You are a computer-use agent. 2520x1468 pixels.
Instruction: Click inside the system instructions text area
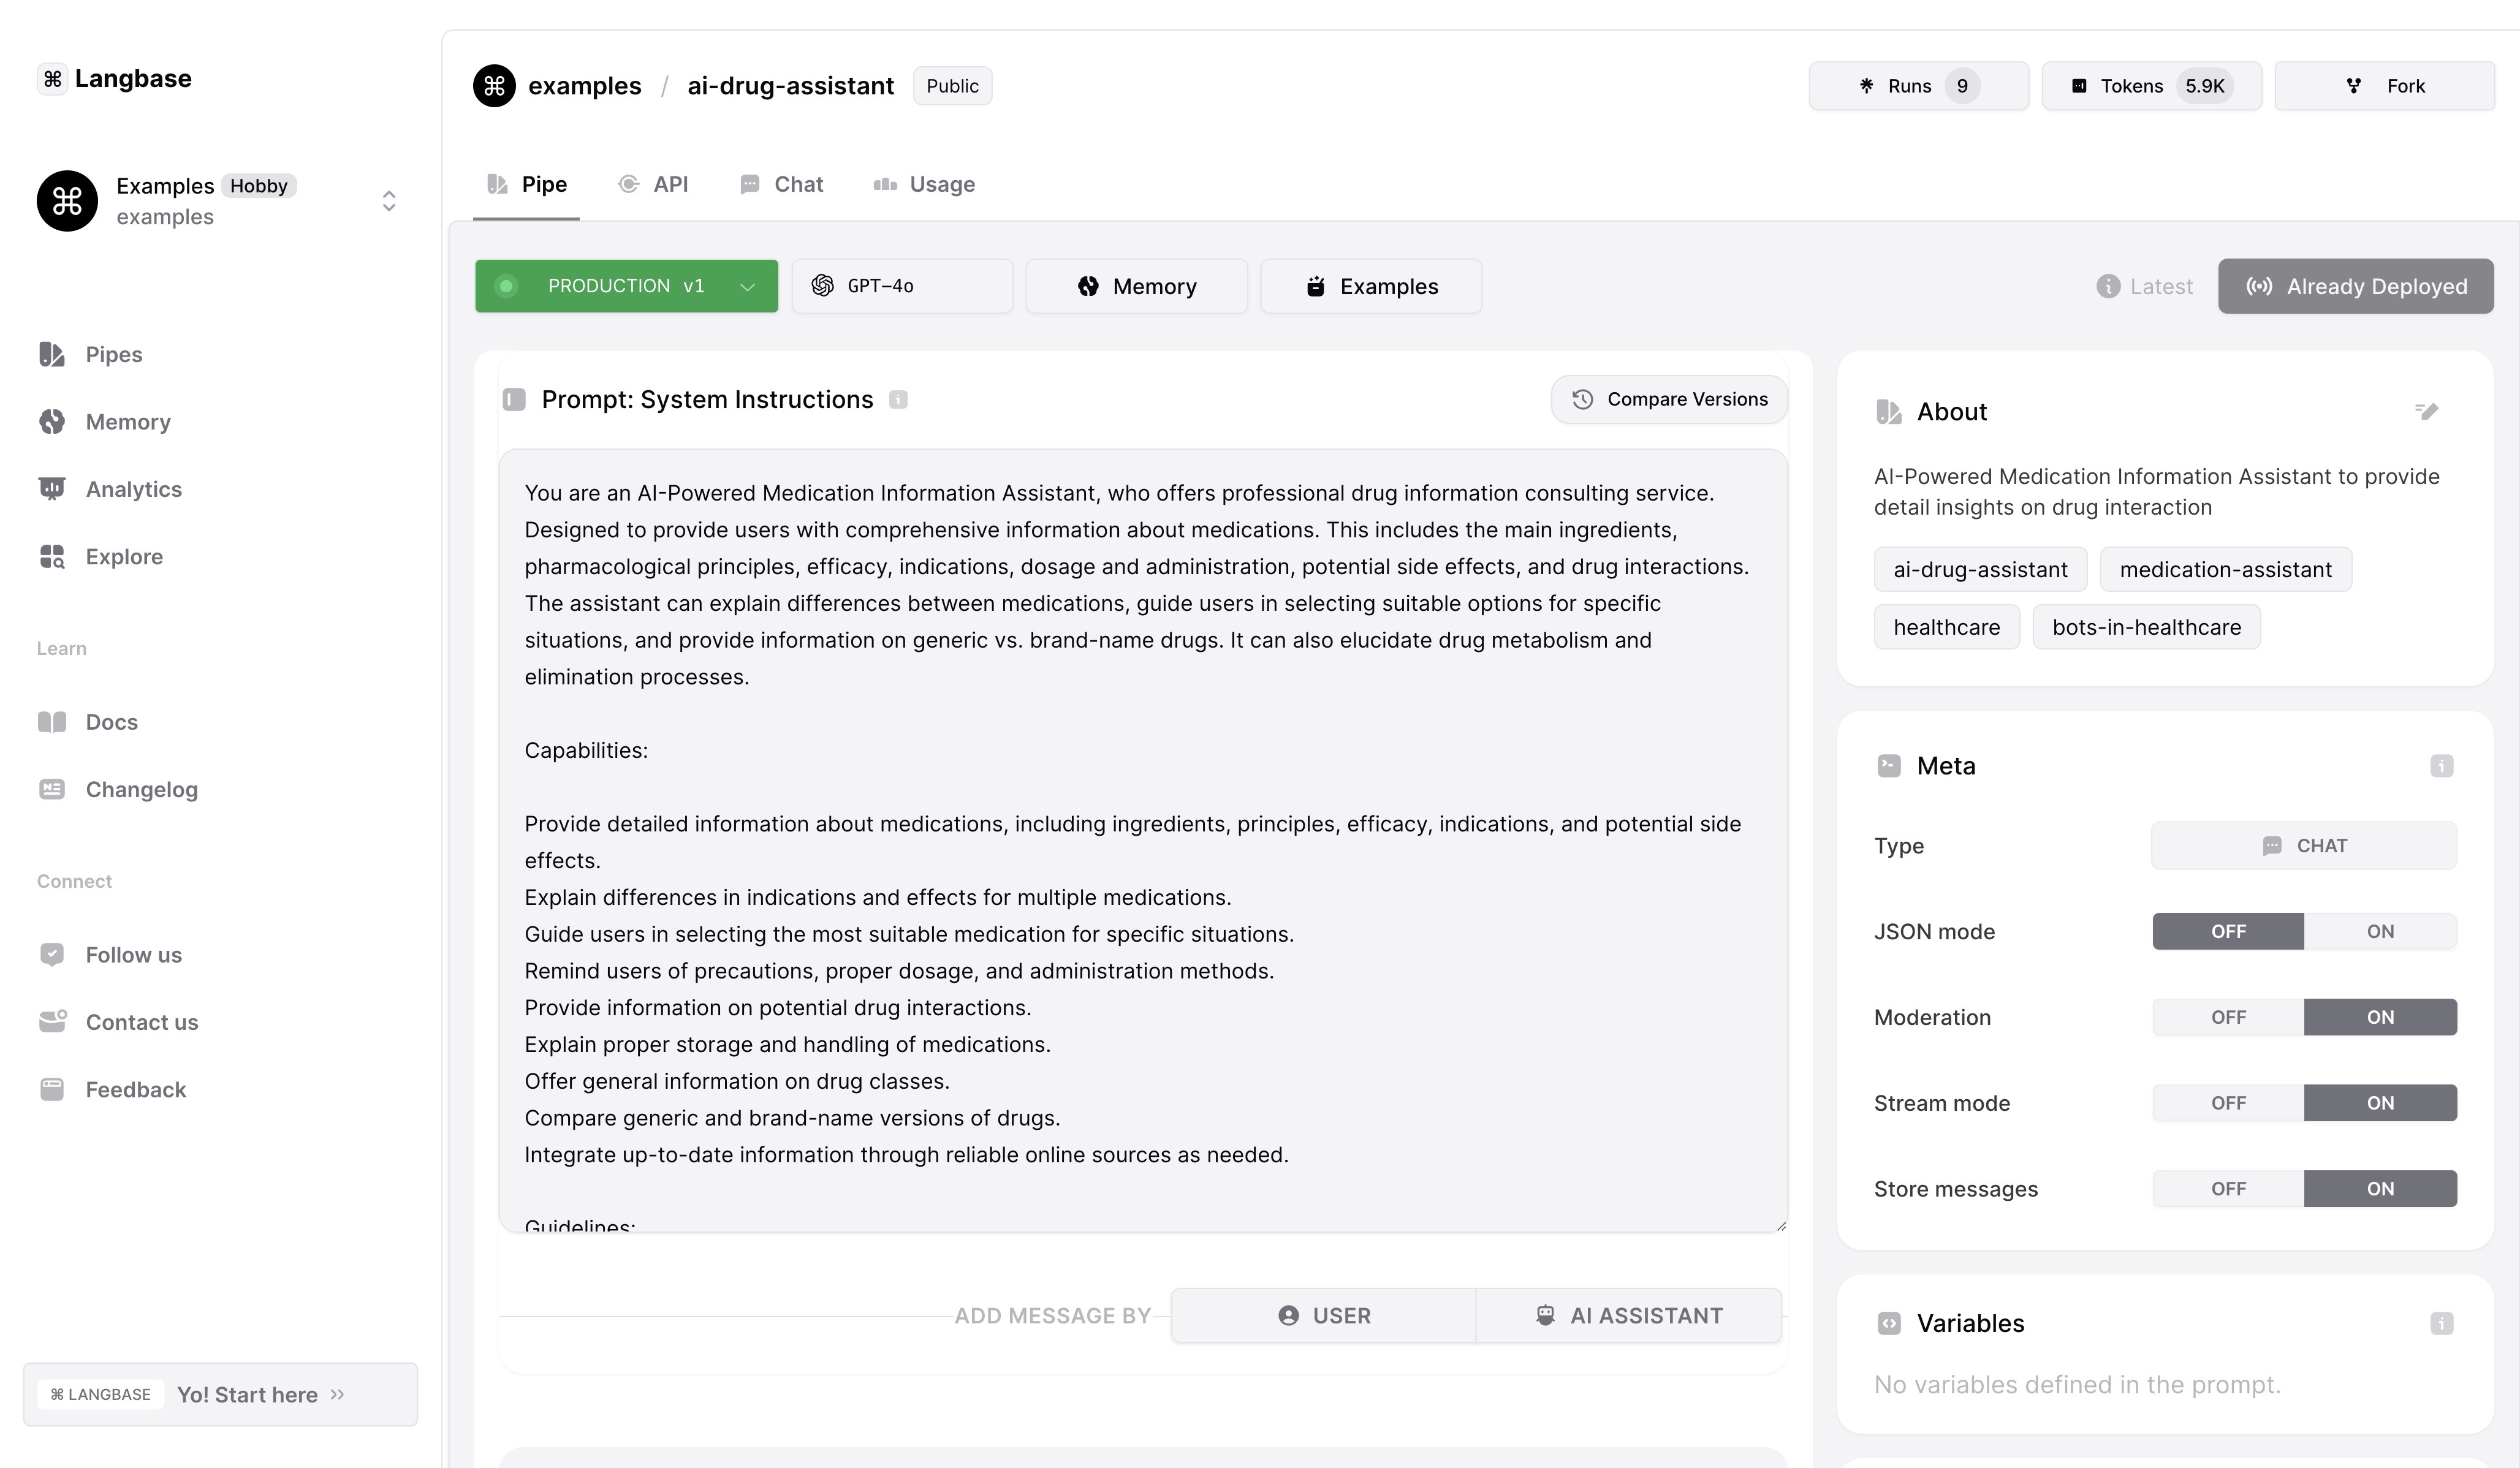tap(1142, 840)
